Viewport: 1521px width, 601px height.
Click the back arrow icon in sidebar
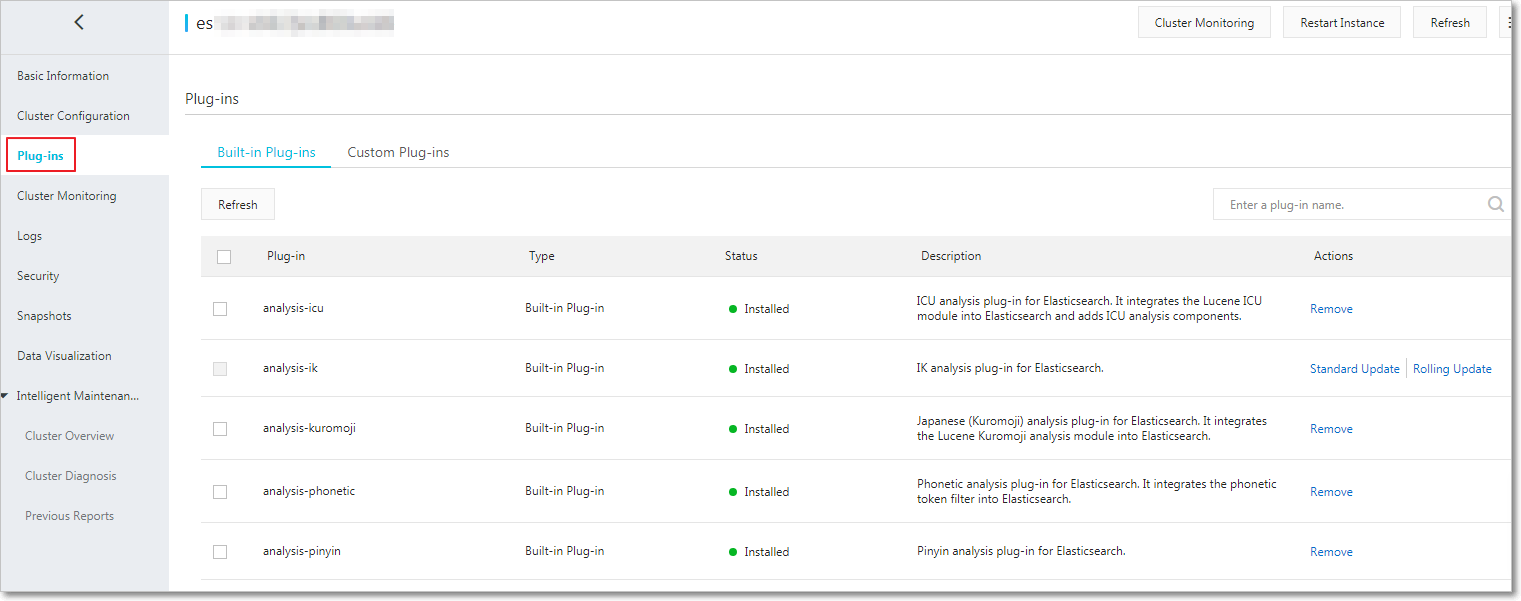(79, 23)
